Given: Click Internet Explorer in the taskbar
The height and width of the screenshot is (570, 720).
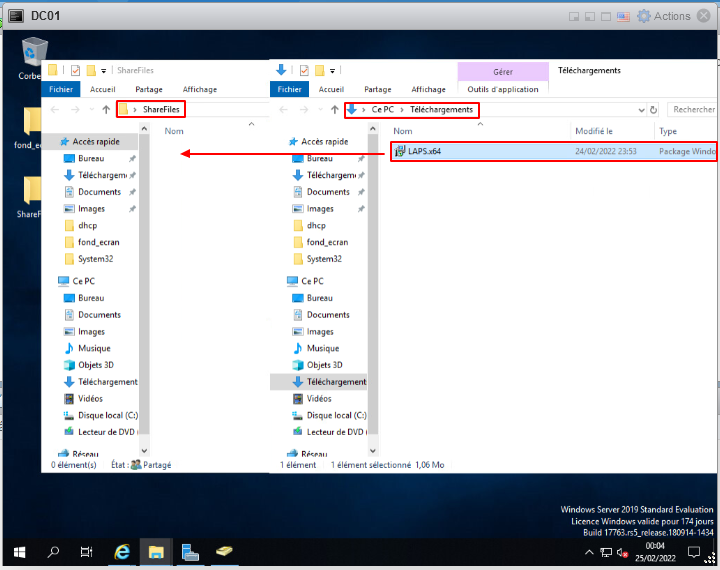Looking at the screenshot, I should [x=122, y=551].
